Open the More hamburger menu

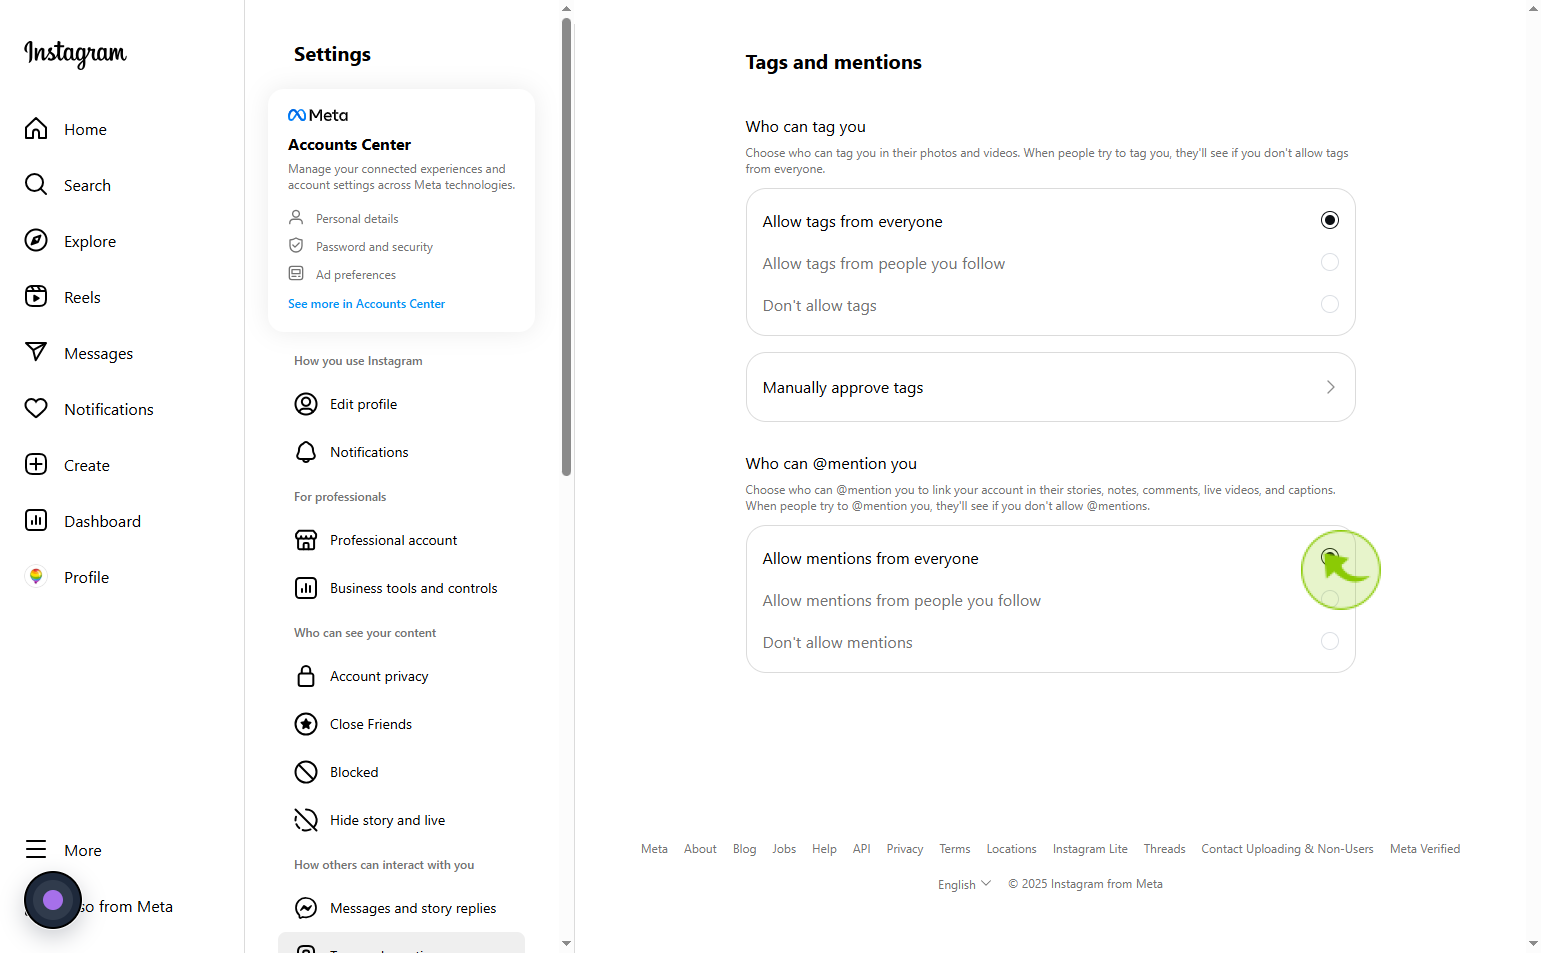[36, 850]
